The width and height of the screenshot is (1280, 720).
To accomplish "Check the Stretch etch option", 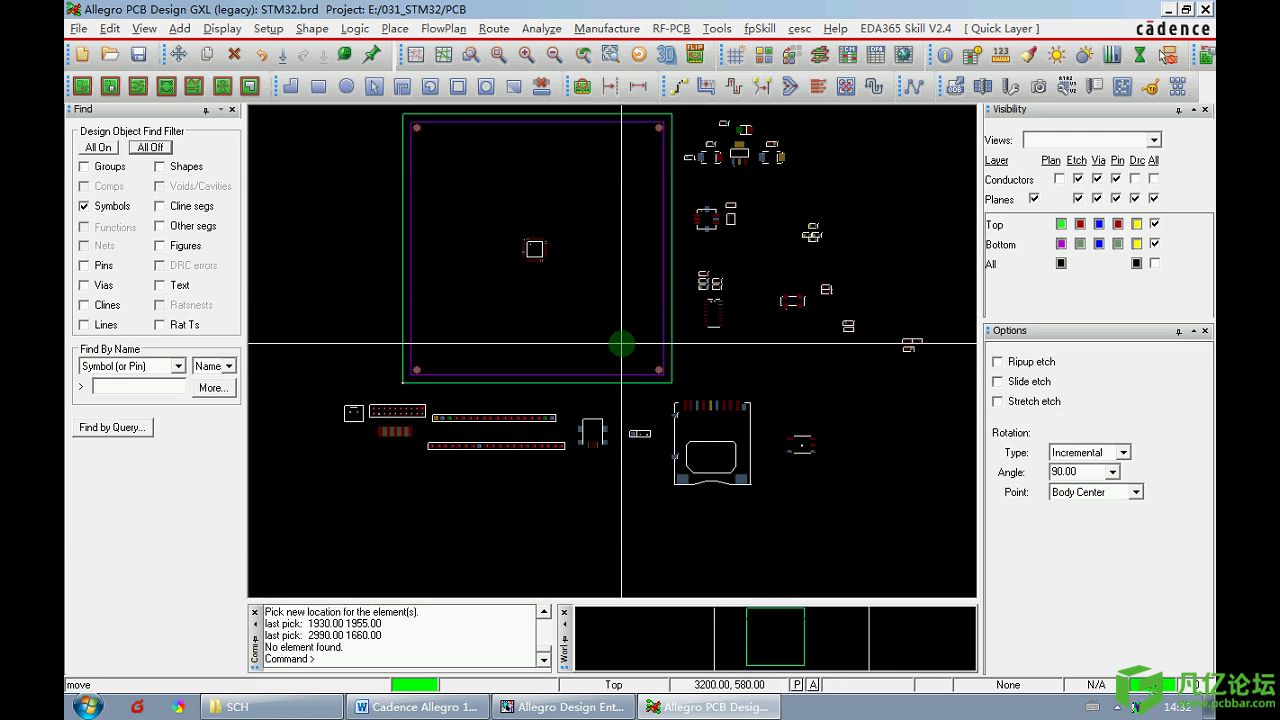I will pos(997,402).
